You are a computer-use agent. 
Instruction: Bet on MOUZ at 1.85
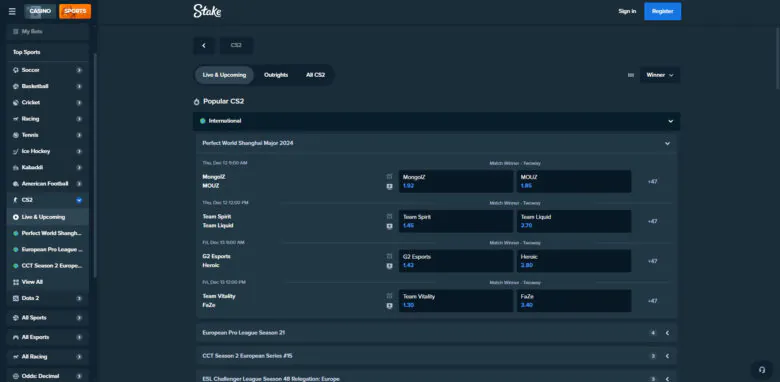tap(574, 182)
